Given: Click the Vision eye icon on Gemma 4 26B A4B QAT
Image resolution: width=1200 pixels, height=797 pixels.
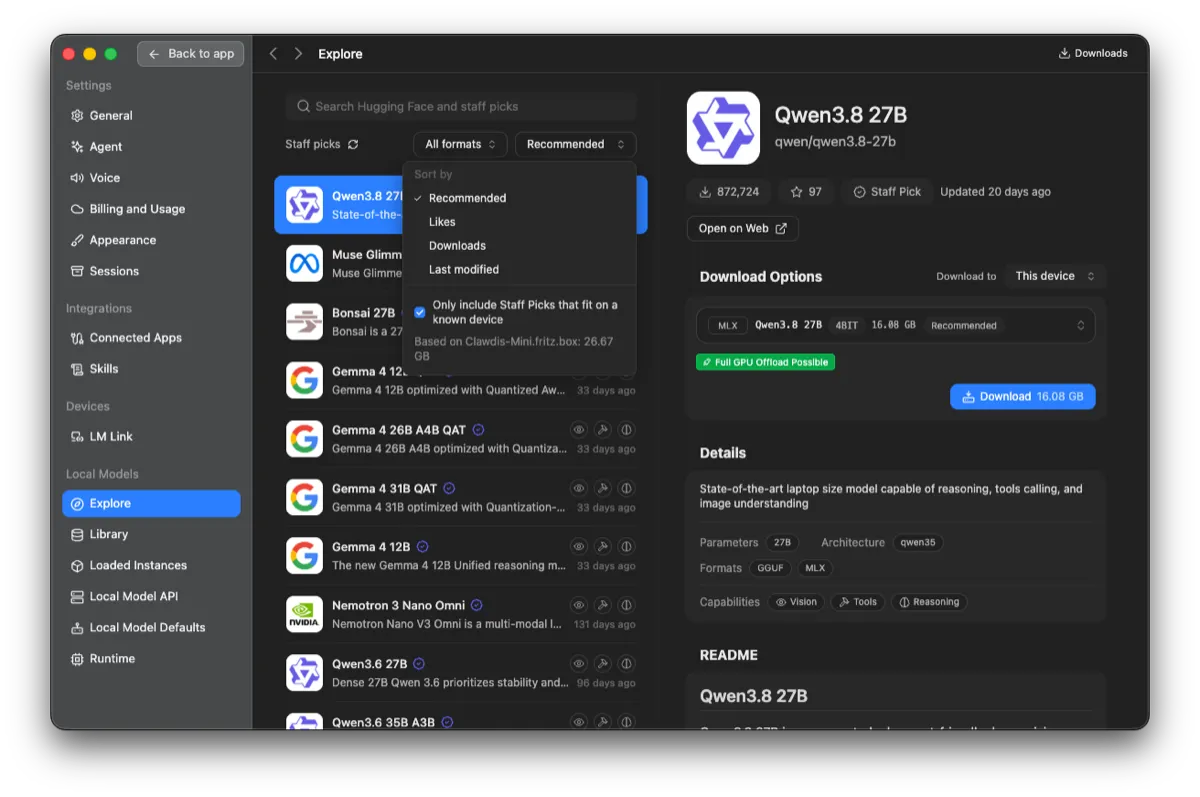Looking at the screenshot, I should 578,430.
